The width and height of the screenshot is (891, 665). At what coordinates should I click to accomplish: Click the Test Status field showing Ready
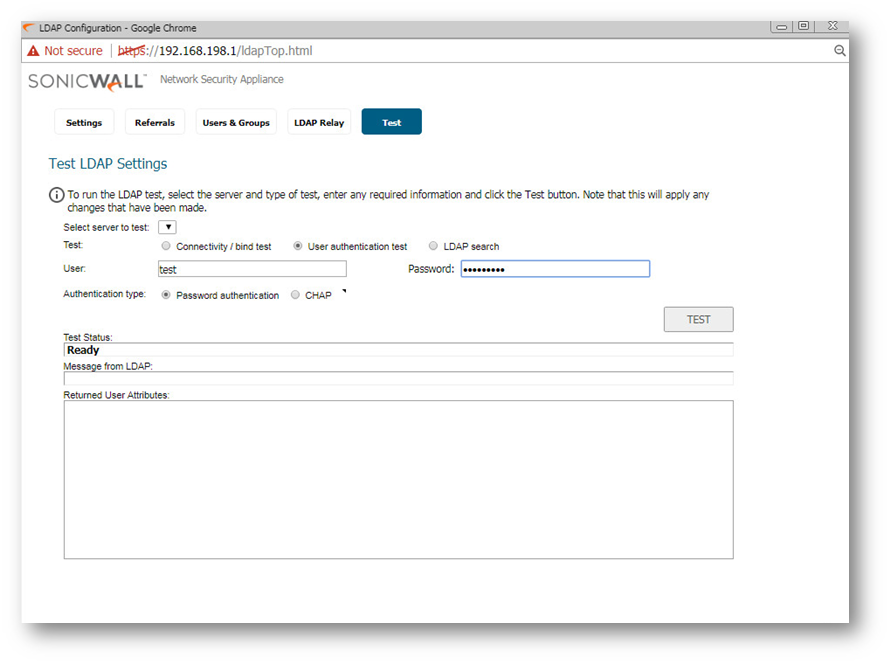(398, 350)
